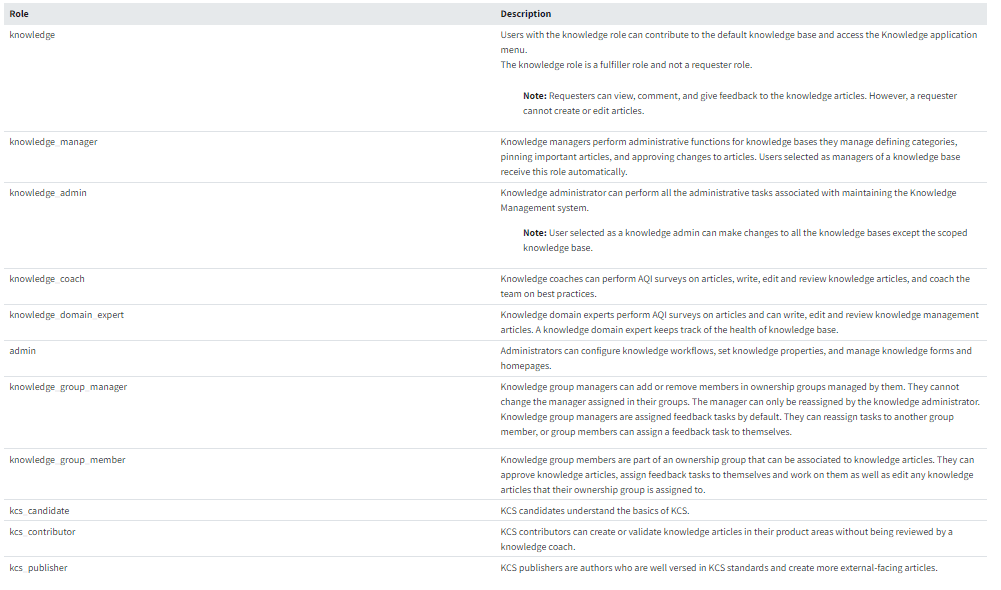Click the Role column header
Viewport: 1001px width, 590px height.
[19, 14]
